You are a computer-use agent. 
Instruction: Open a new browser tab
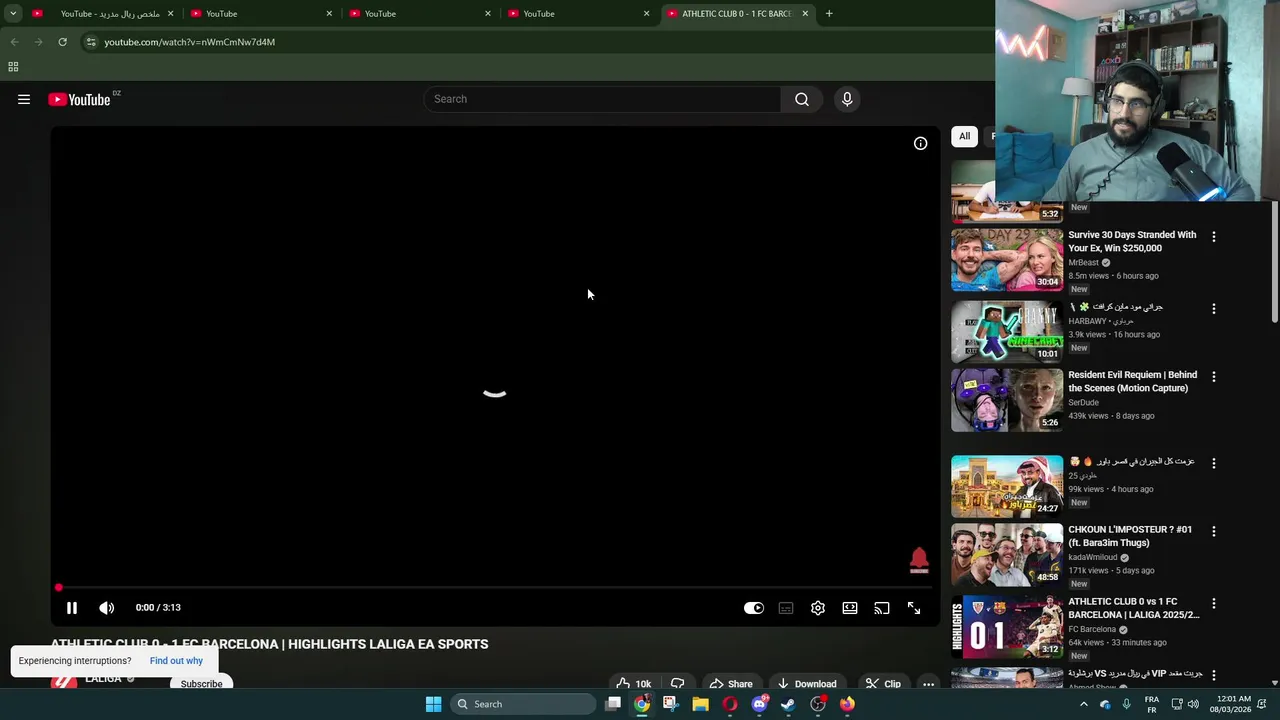829,14
